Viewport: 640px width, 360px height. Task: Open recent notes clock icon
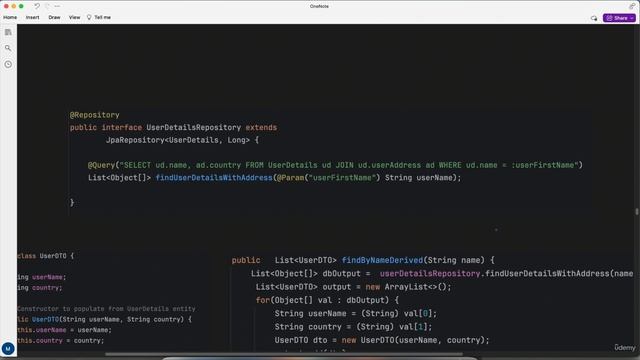tap(8, 64)
